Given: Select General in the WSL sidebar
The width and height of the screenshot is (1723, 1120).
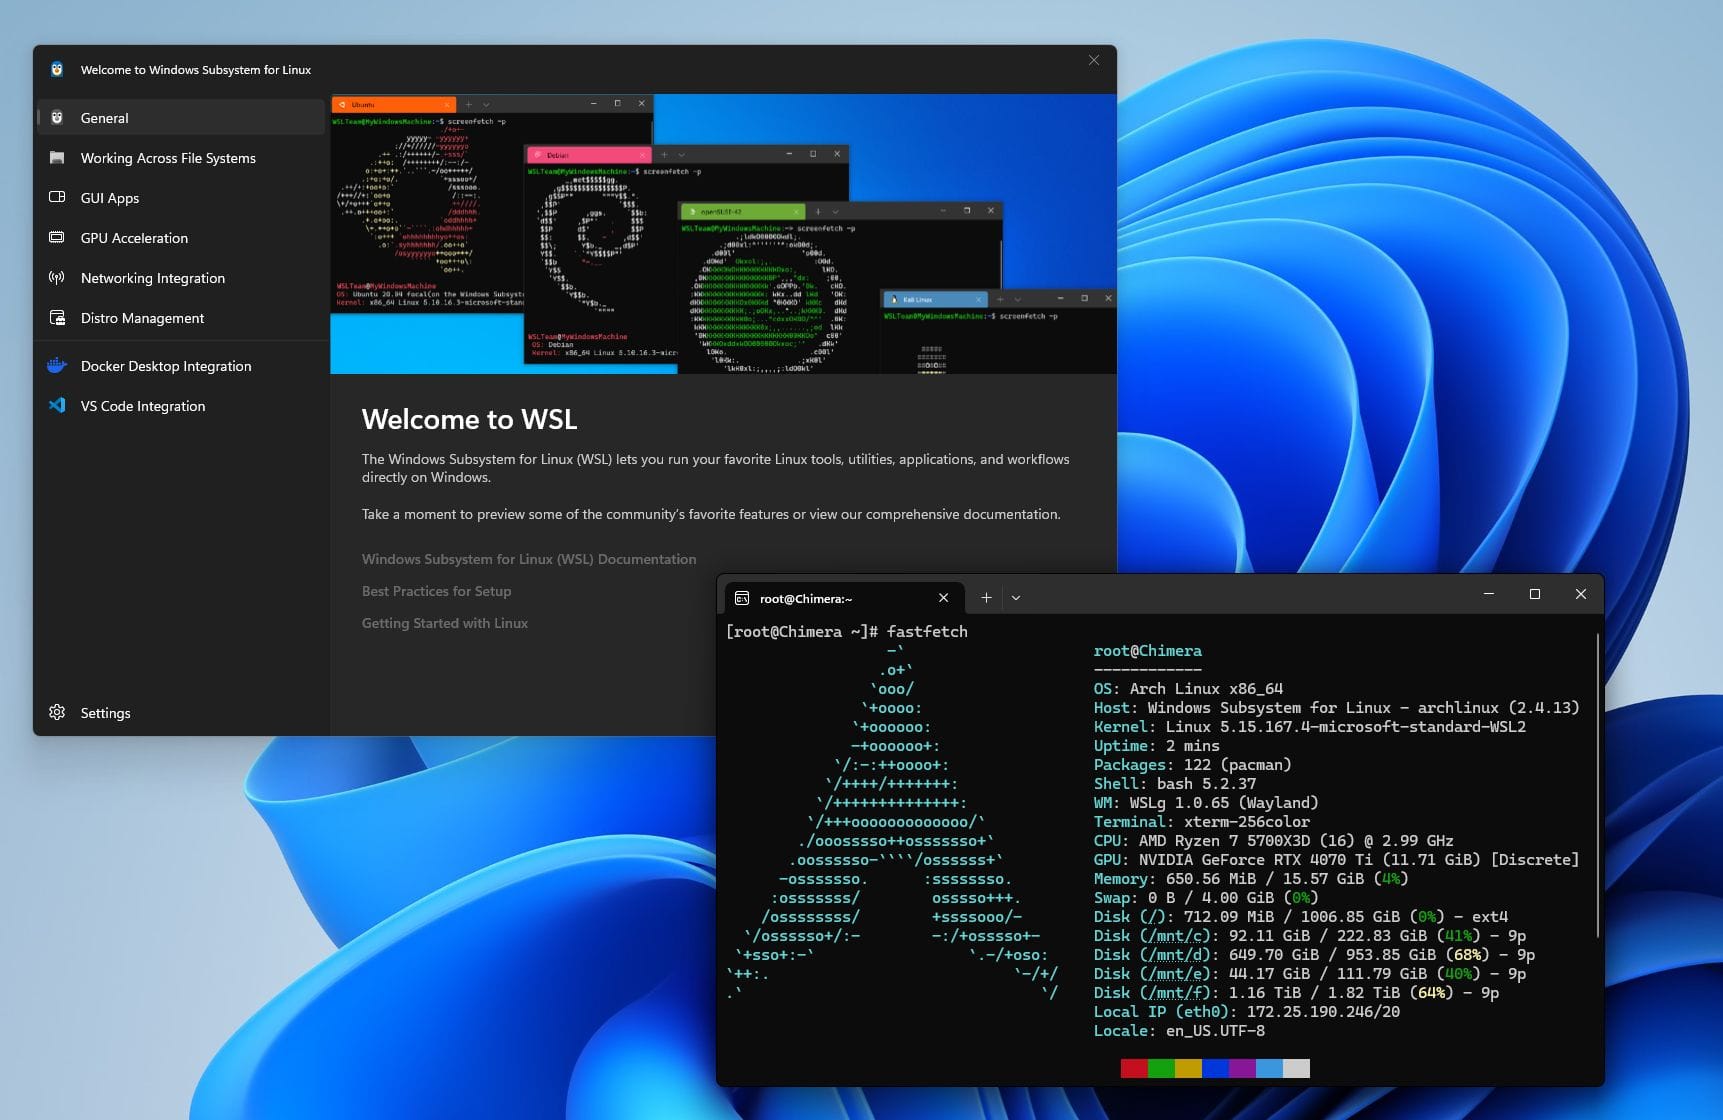Looking at the screenshot, I should (104, 118).
